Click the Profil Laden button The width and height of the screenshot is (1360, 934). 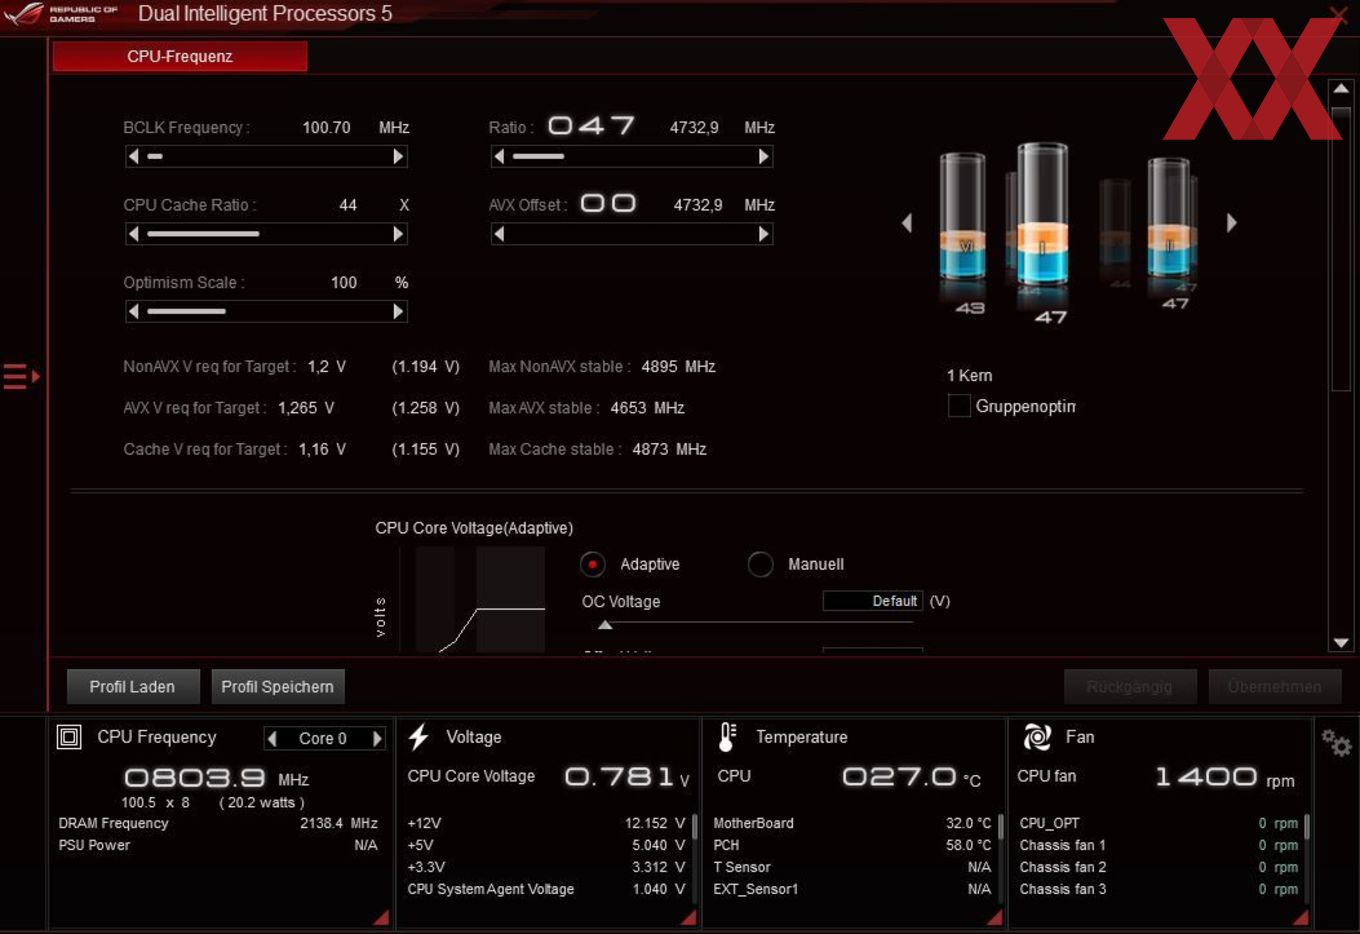click(133, 687)
